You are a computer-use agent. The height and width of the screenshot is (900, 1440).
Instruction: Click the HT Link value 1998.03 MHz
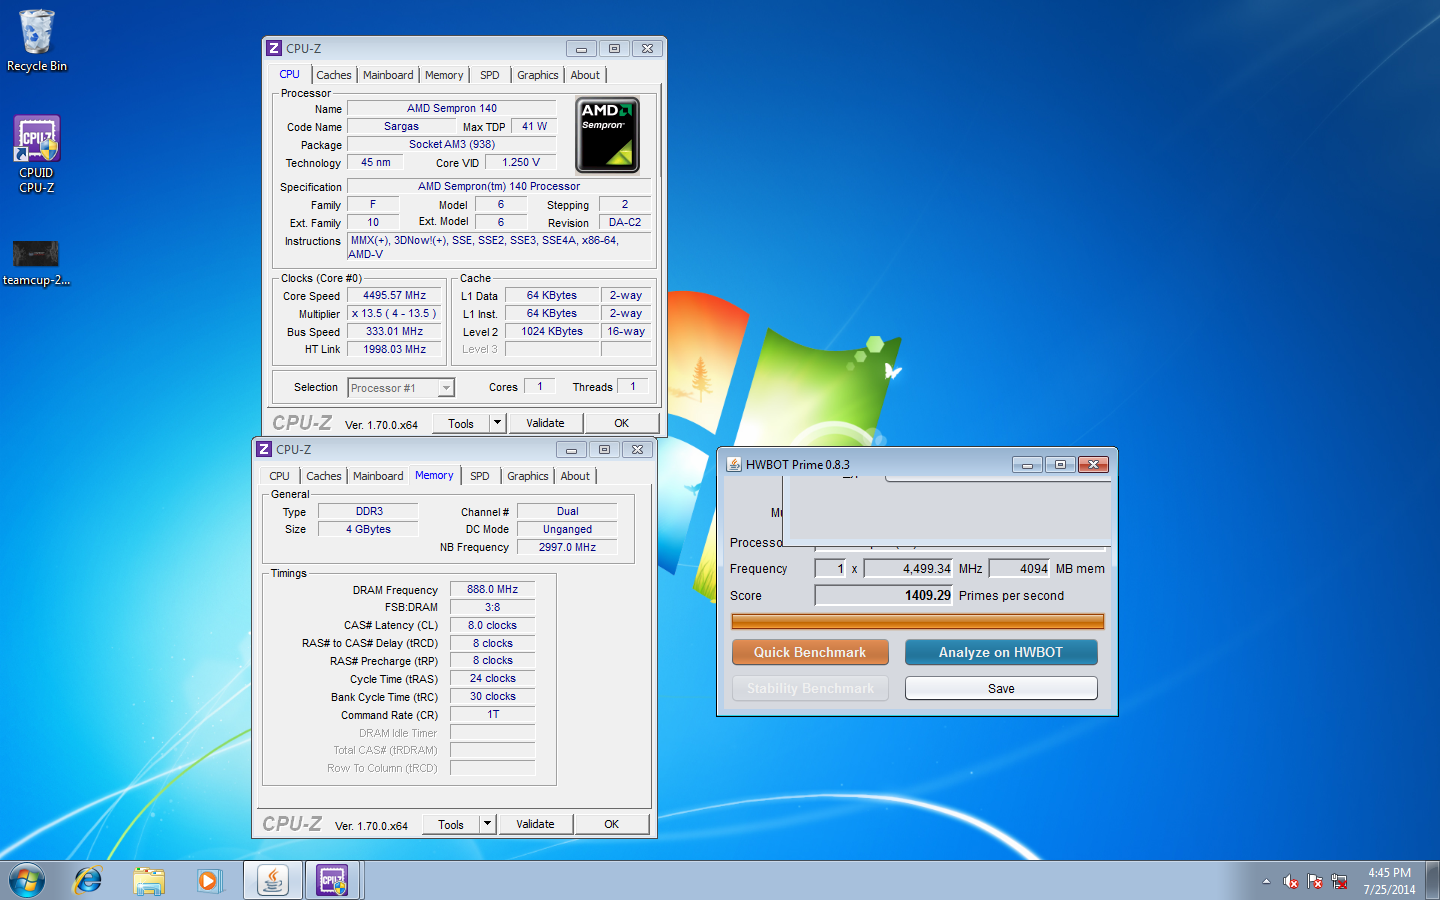(x=394, y=349)
